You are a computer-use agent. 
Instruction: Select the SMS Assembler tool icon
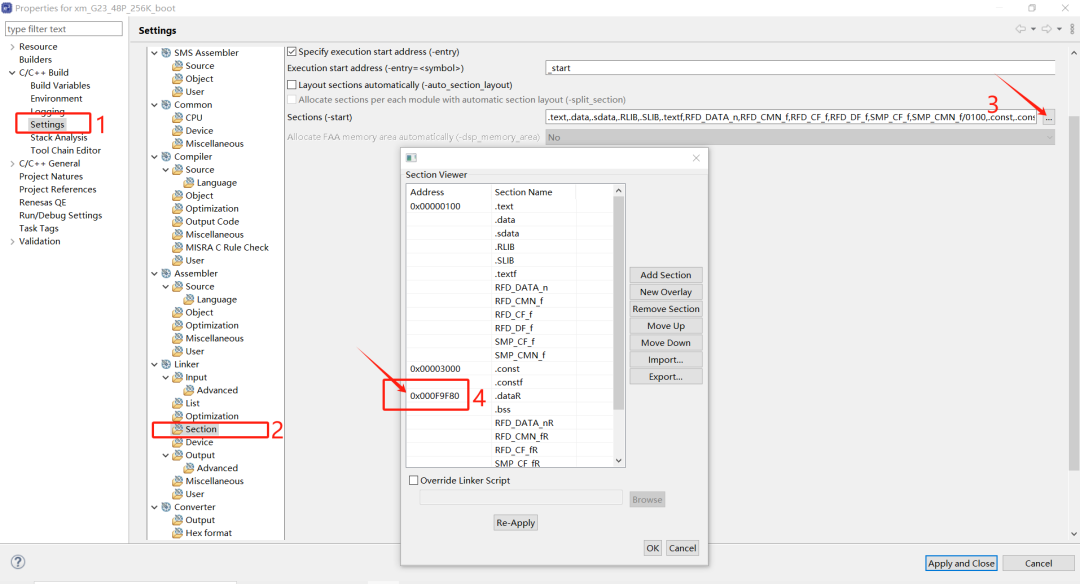pyautogui.click(x=166, y=52)
